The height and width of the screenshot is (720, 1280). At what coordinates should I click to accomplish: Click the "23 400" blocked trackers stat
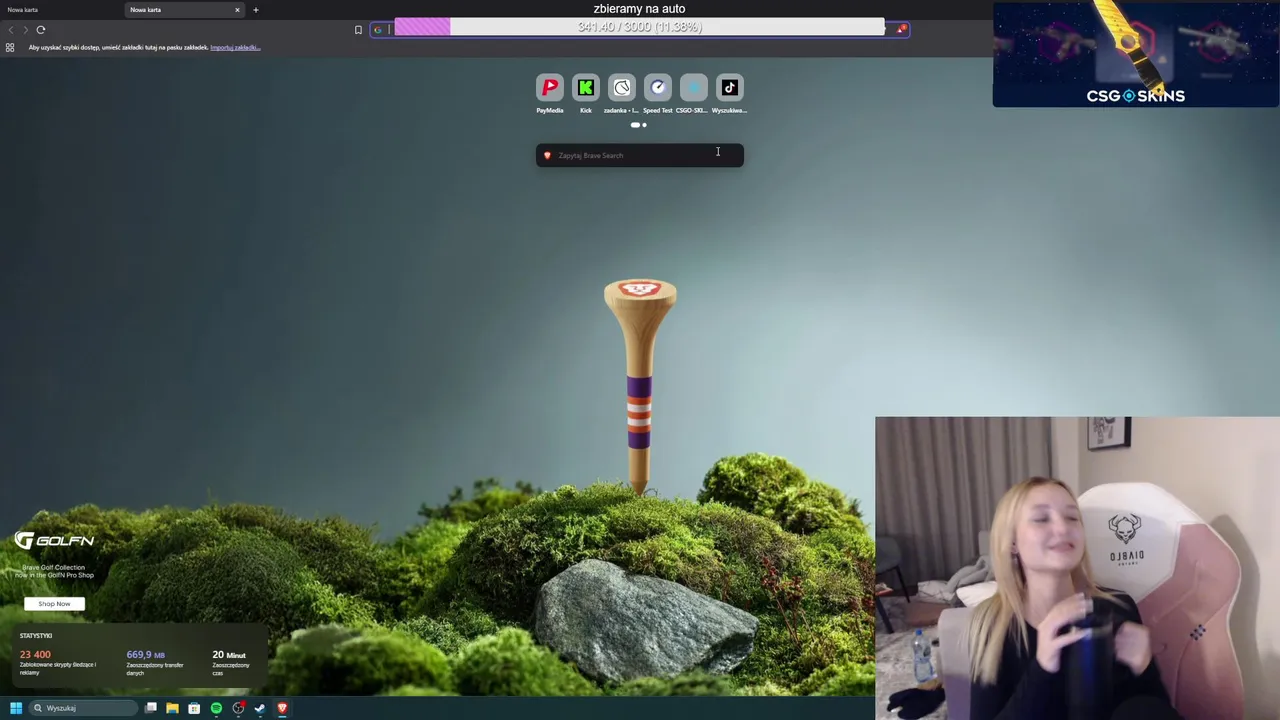click(x=35, y=654)
